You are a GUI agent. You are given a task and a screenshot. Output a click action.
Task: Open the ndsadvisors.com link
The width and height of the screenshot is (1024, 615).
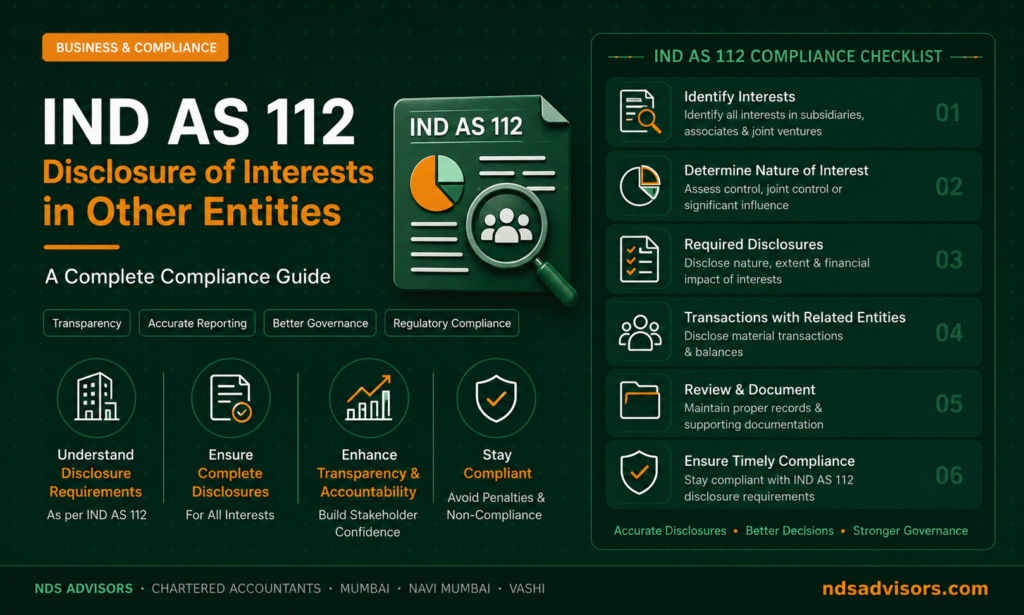pyautogui.click(x=905, y=588)
